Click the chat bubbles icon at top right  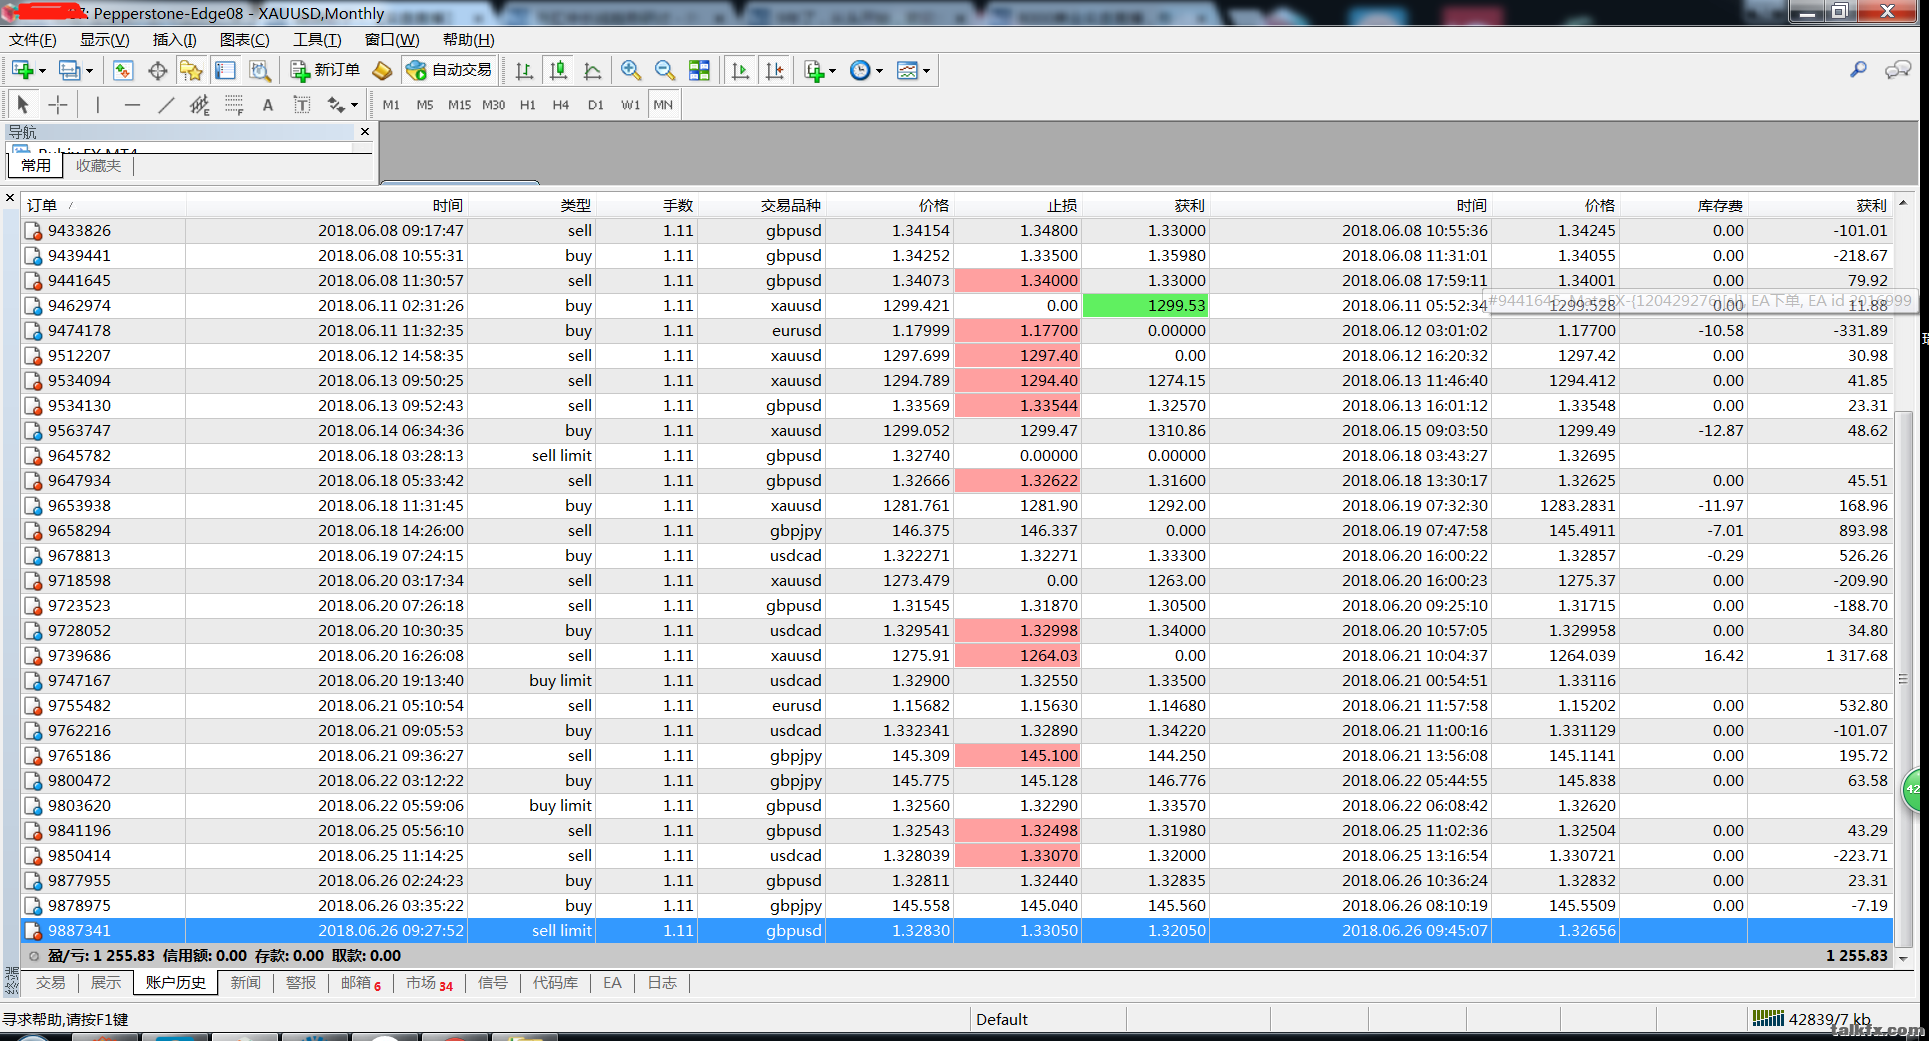click(x=1898, y=69)
